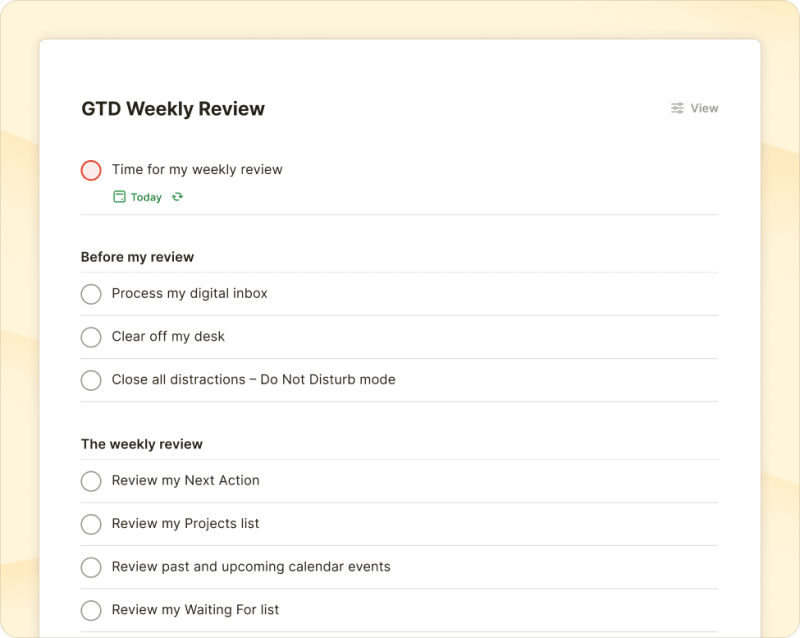Screen dimensions: 800x638
Task: Click the "GTD Weekly Review" project title
Action: click(172, 109)
